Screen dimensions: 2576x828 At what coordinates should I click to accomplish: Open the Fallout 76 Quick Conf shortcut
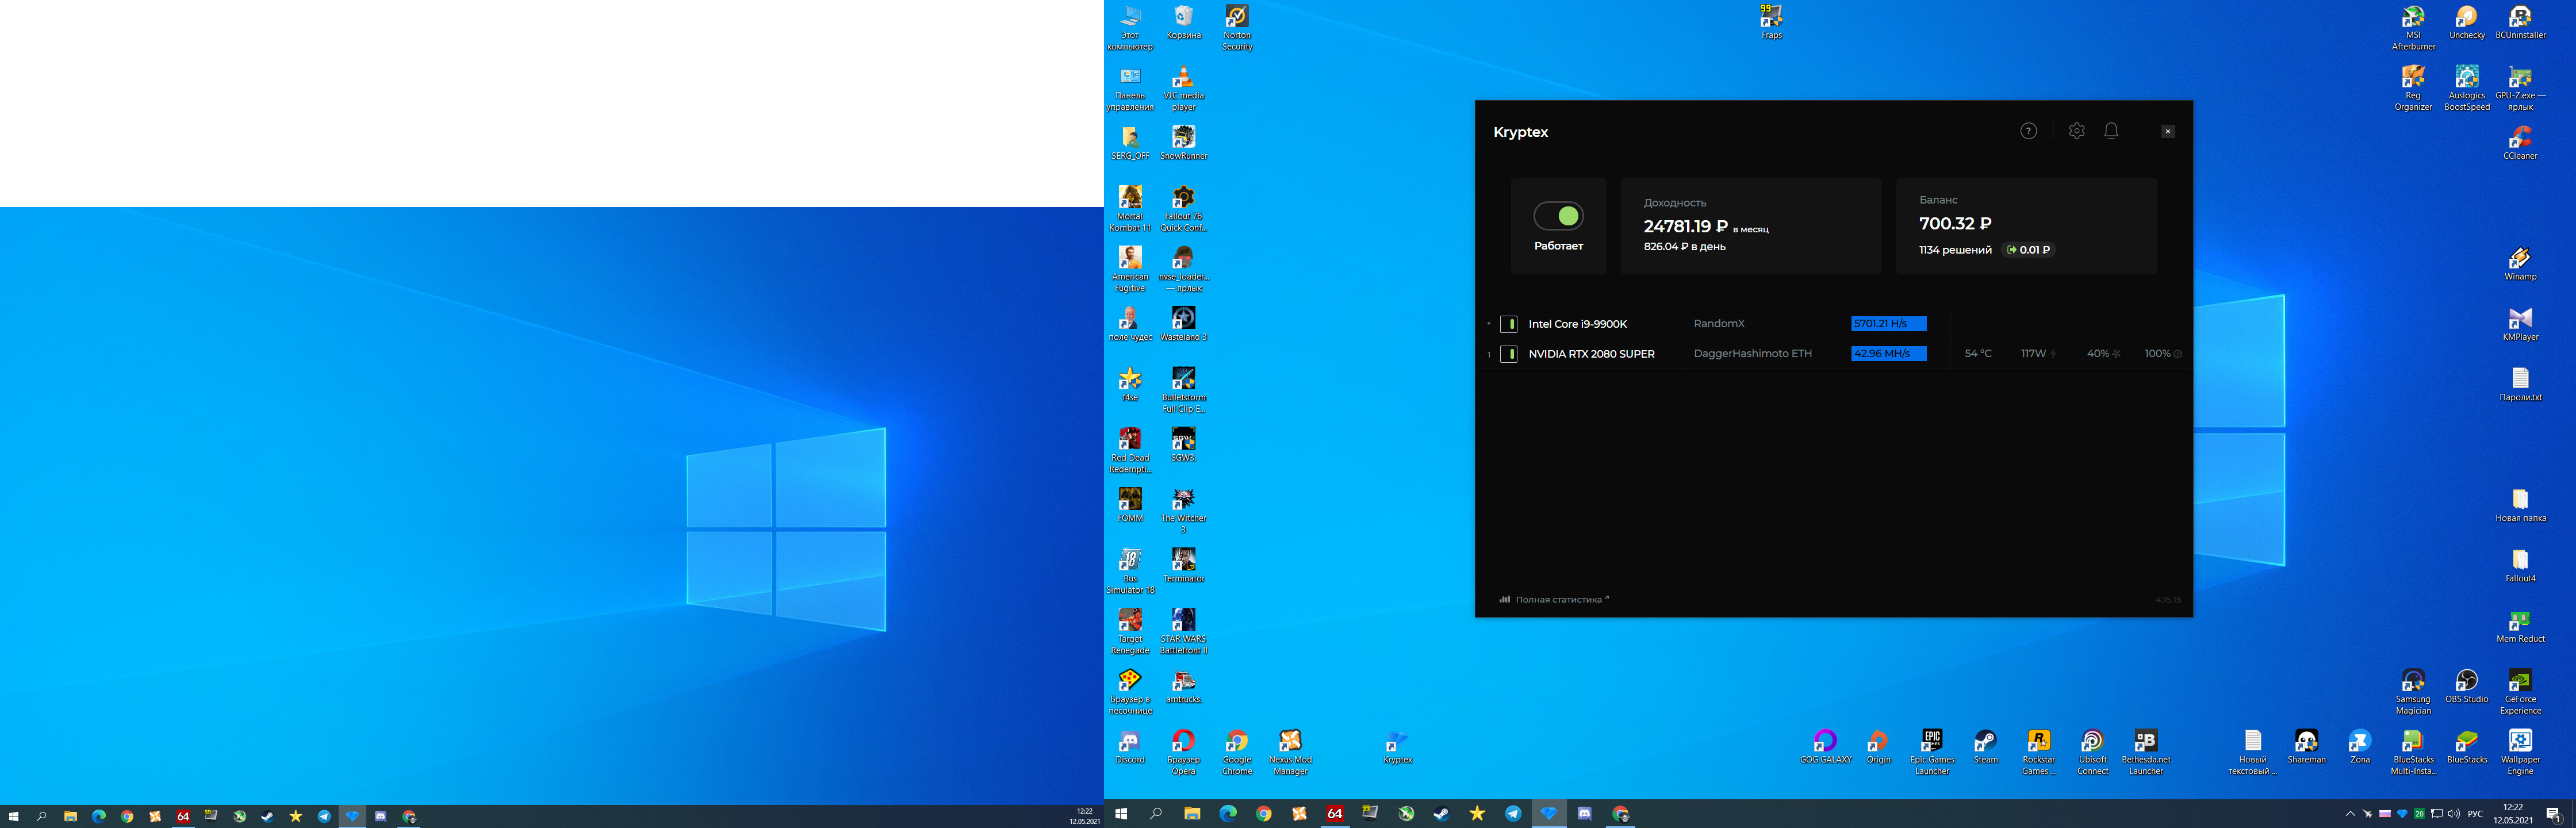click(x=1184, y=209)
